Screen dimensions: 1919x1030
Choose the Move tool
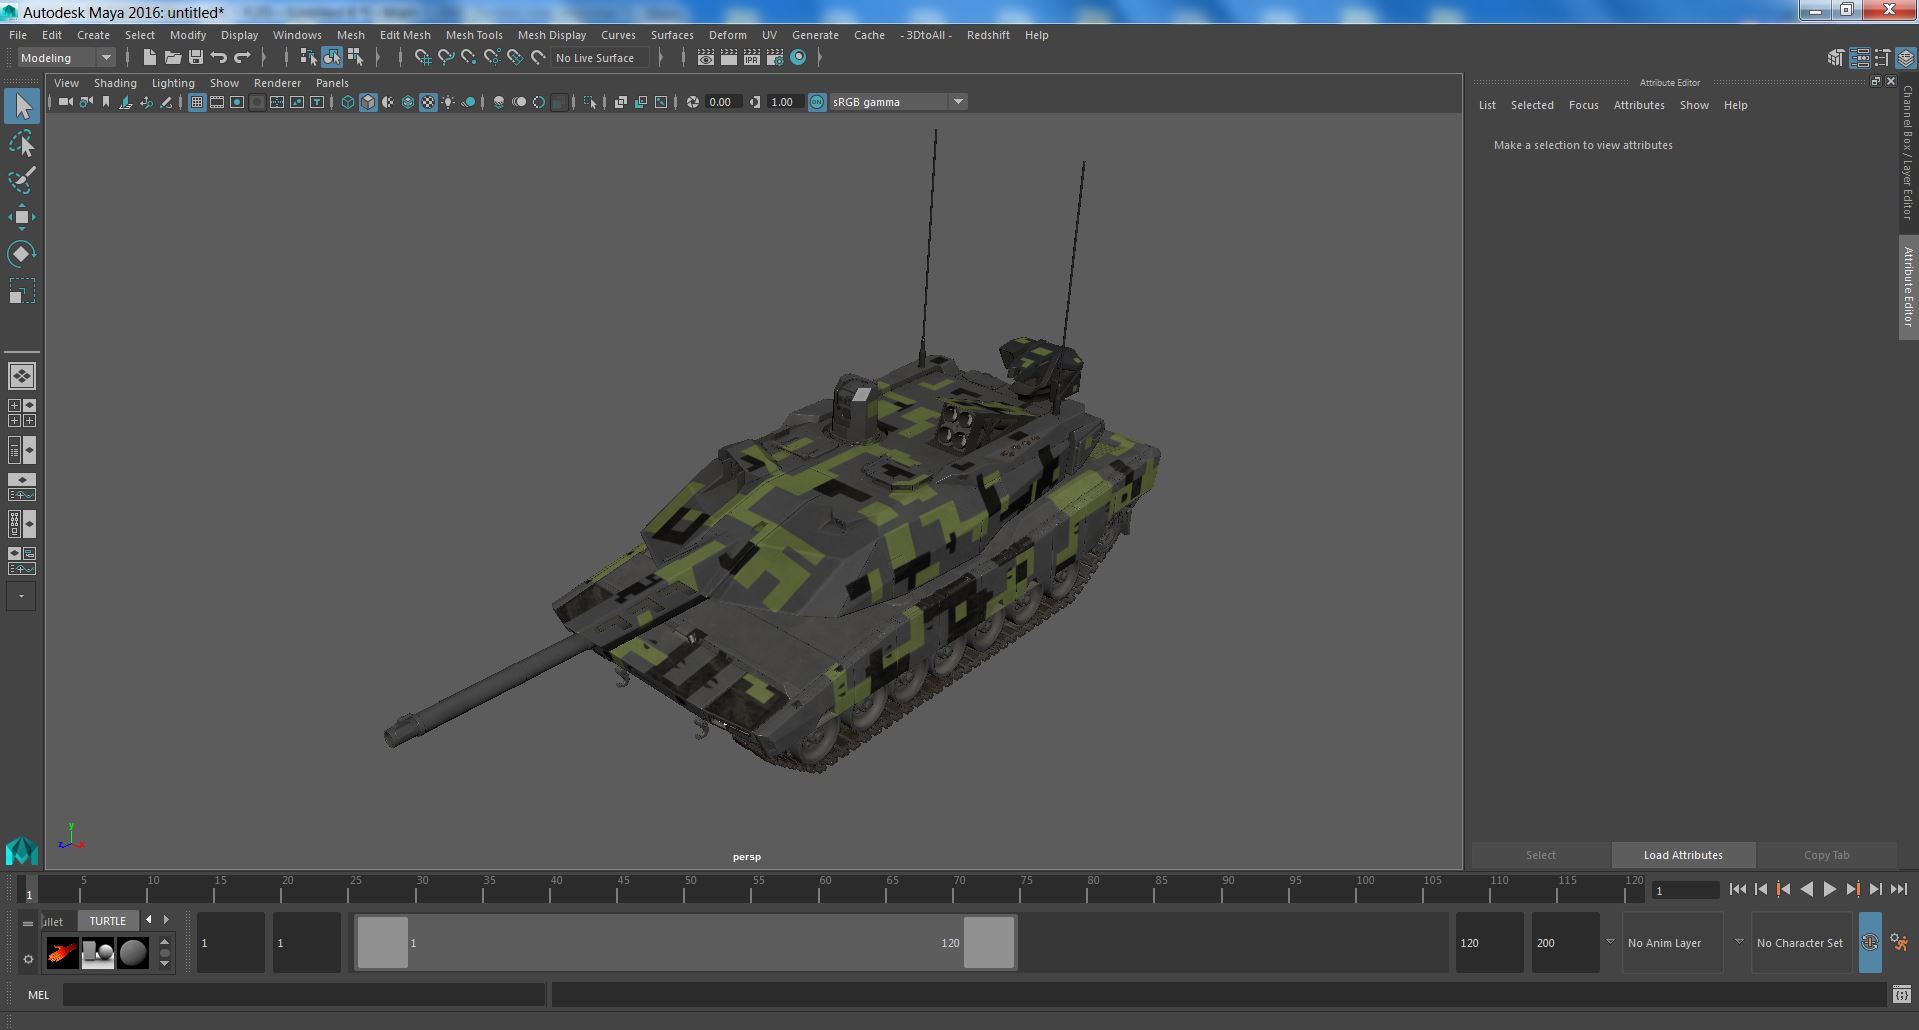[x=22, y=217]
